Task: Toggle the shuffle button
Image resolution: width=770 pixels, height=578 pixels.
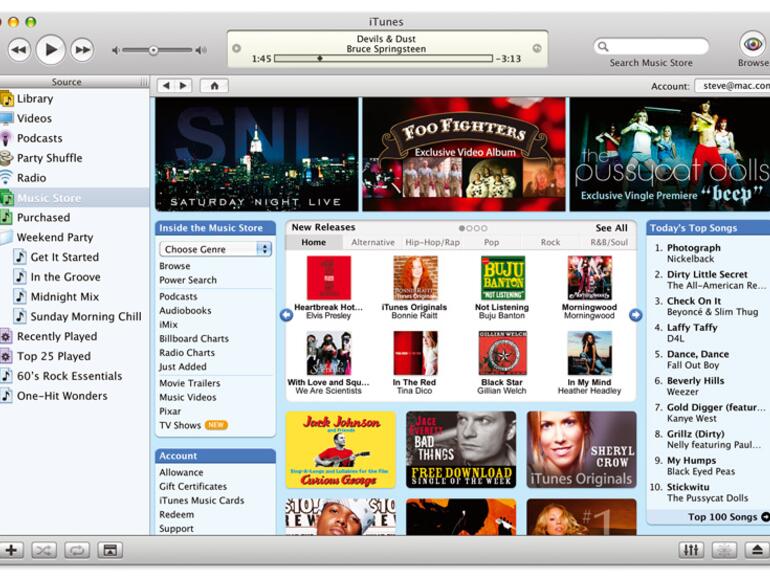Action: click(x=44, y=550)
